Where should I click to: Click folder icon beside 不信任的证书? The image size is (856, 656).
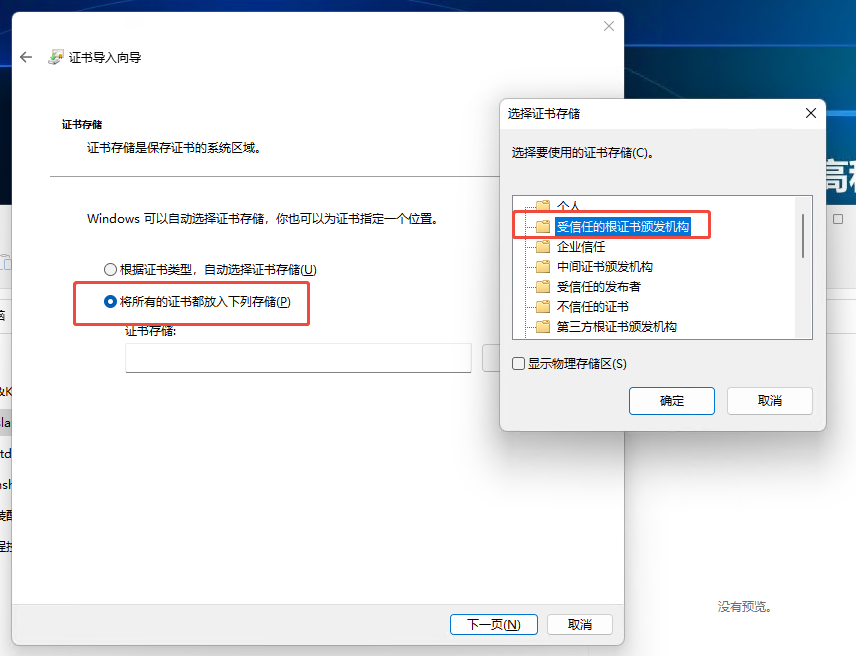pyautogui.click(x=543, y=307)
